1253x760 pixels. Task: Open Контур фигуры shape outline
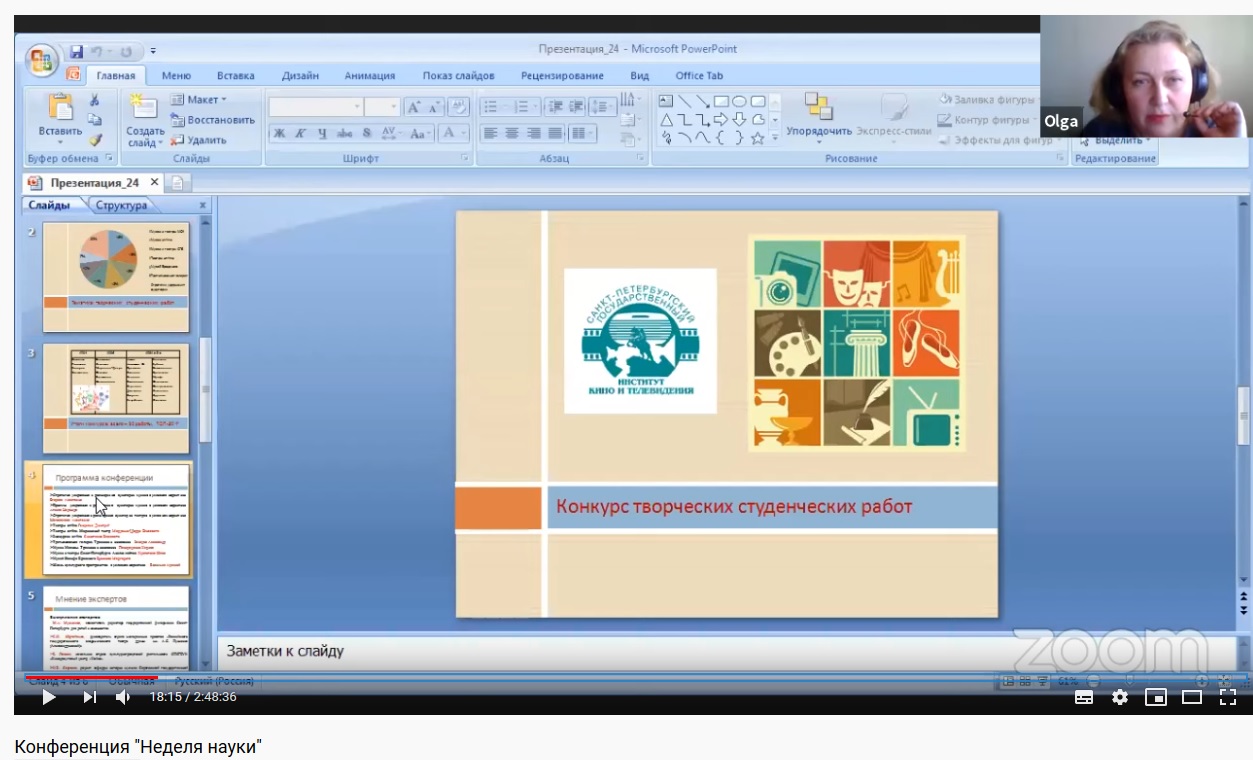pyautogui.click(x=988, y=120)
